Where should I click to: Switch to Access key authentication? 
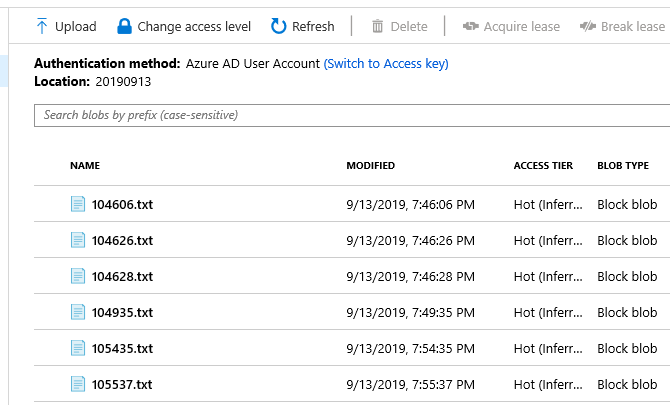(x=386, y=64)
